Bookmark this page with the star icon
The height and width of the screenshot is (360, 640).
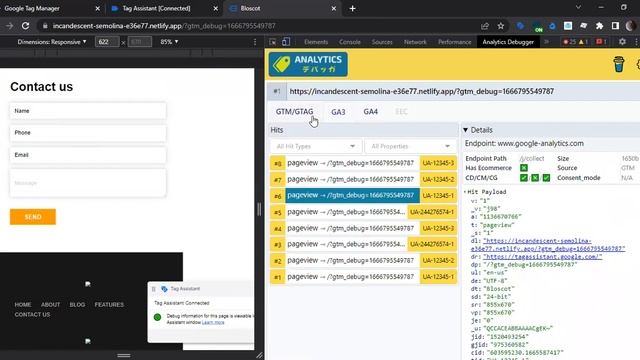501,26
